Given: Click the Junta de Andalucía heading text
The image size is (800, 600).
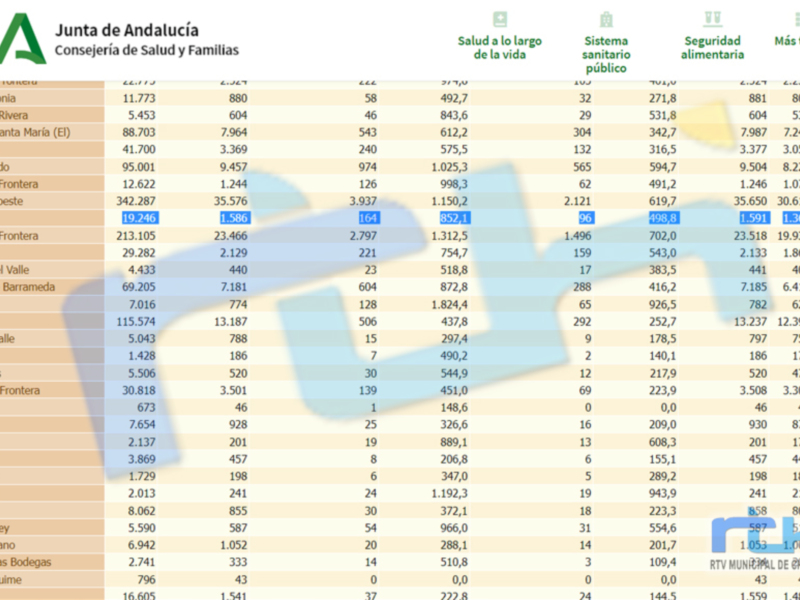Looking at the screenshot, I should (126, 30).
